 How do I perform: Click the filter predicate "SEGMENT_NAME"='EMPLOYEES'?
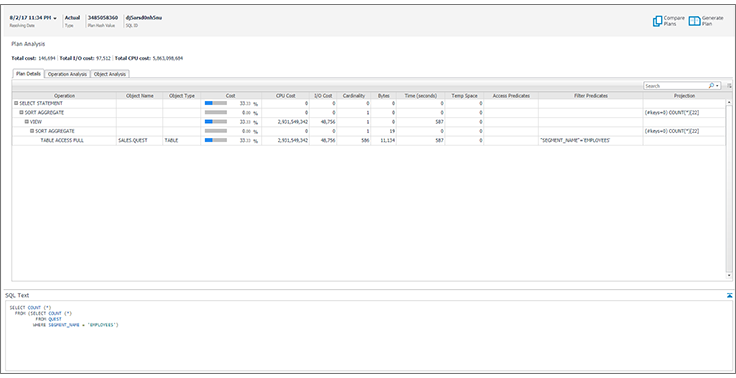575,140
